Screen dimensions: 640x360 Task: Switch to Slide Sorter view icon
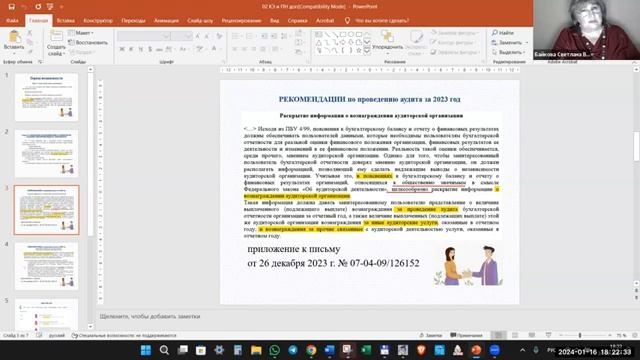[515, 335]
